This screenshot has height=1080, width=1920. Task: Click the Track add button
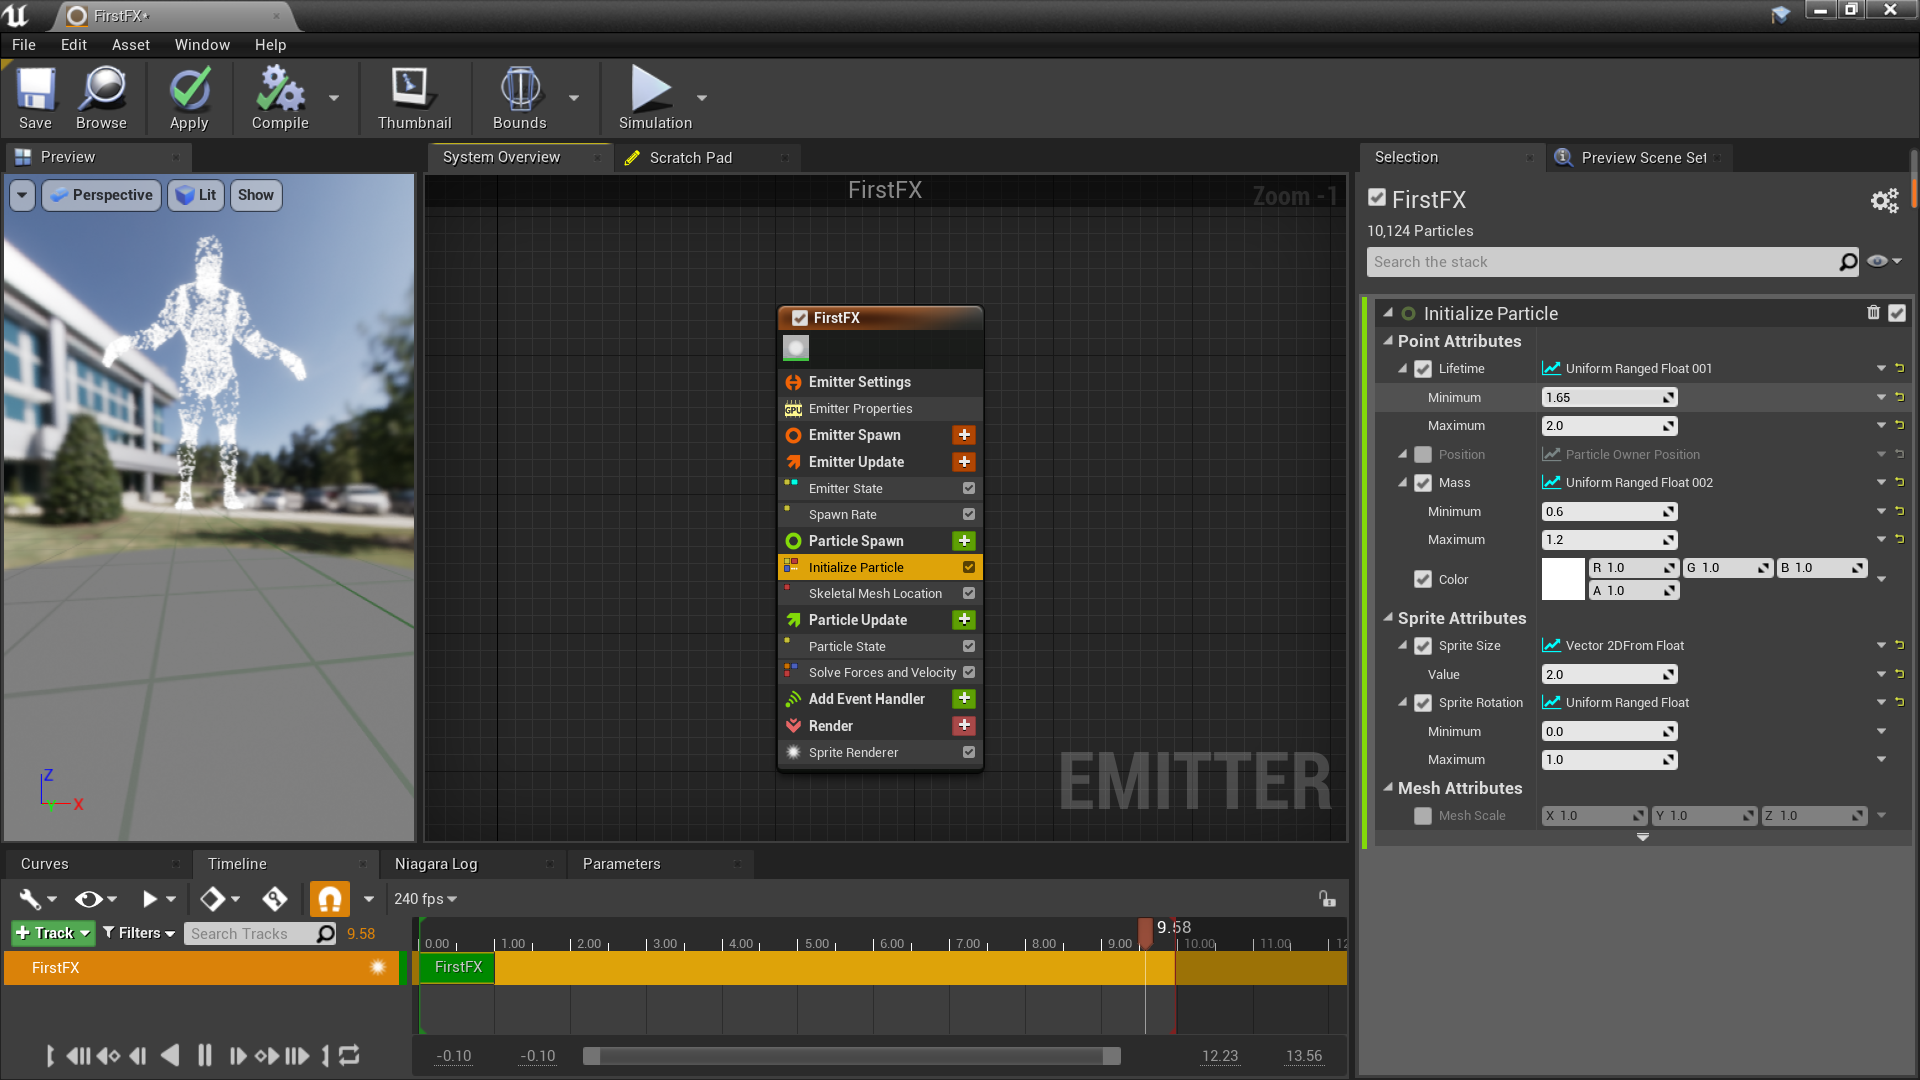pos(52,933)
